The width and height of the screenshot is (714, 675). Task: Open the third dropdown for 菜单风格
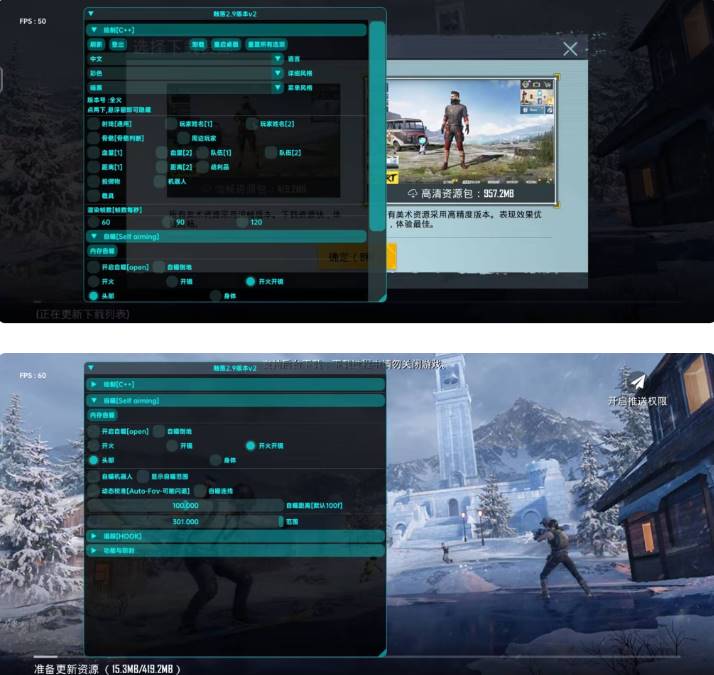tap(185, 87)
